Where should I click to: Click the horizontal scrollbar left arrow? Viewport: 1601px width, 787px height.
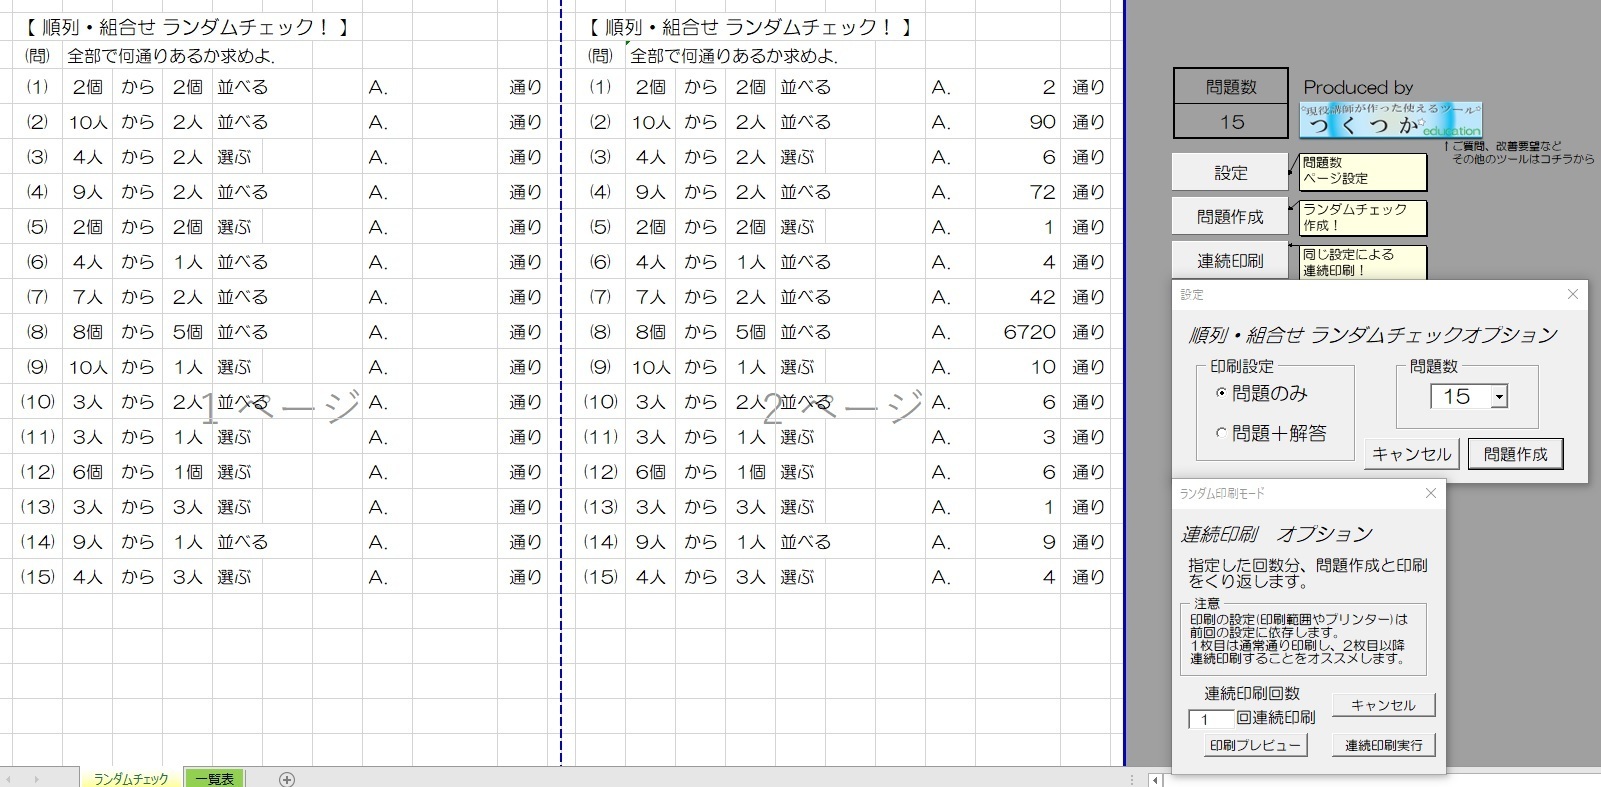pos(1155,779)
